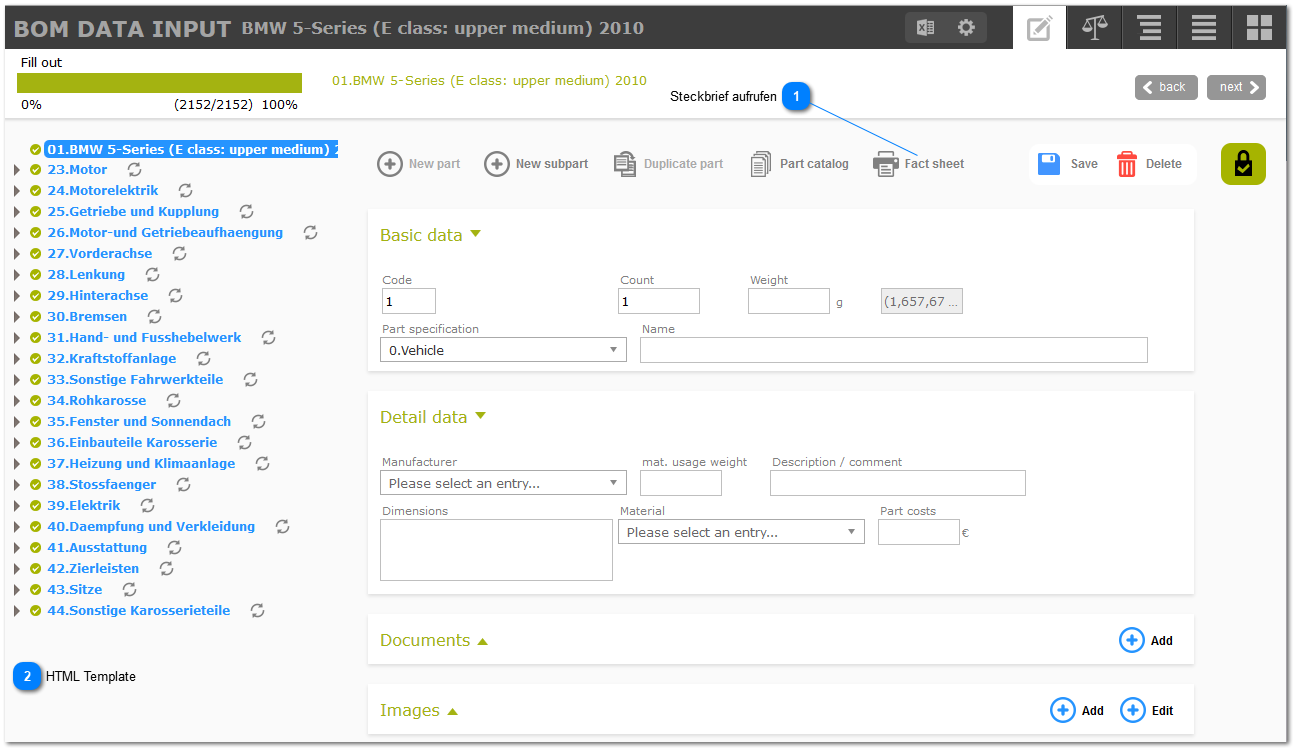Click the Dimensions text area
The image size is (1296, 751).
(x=496, y=550)
